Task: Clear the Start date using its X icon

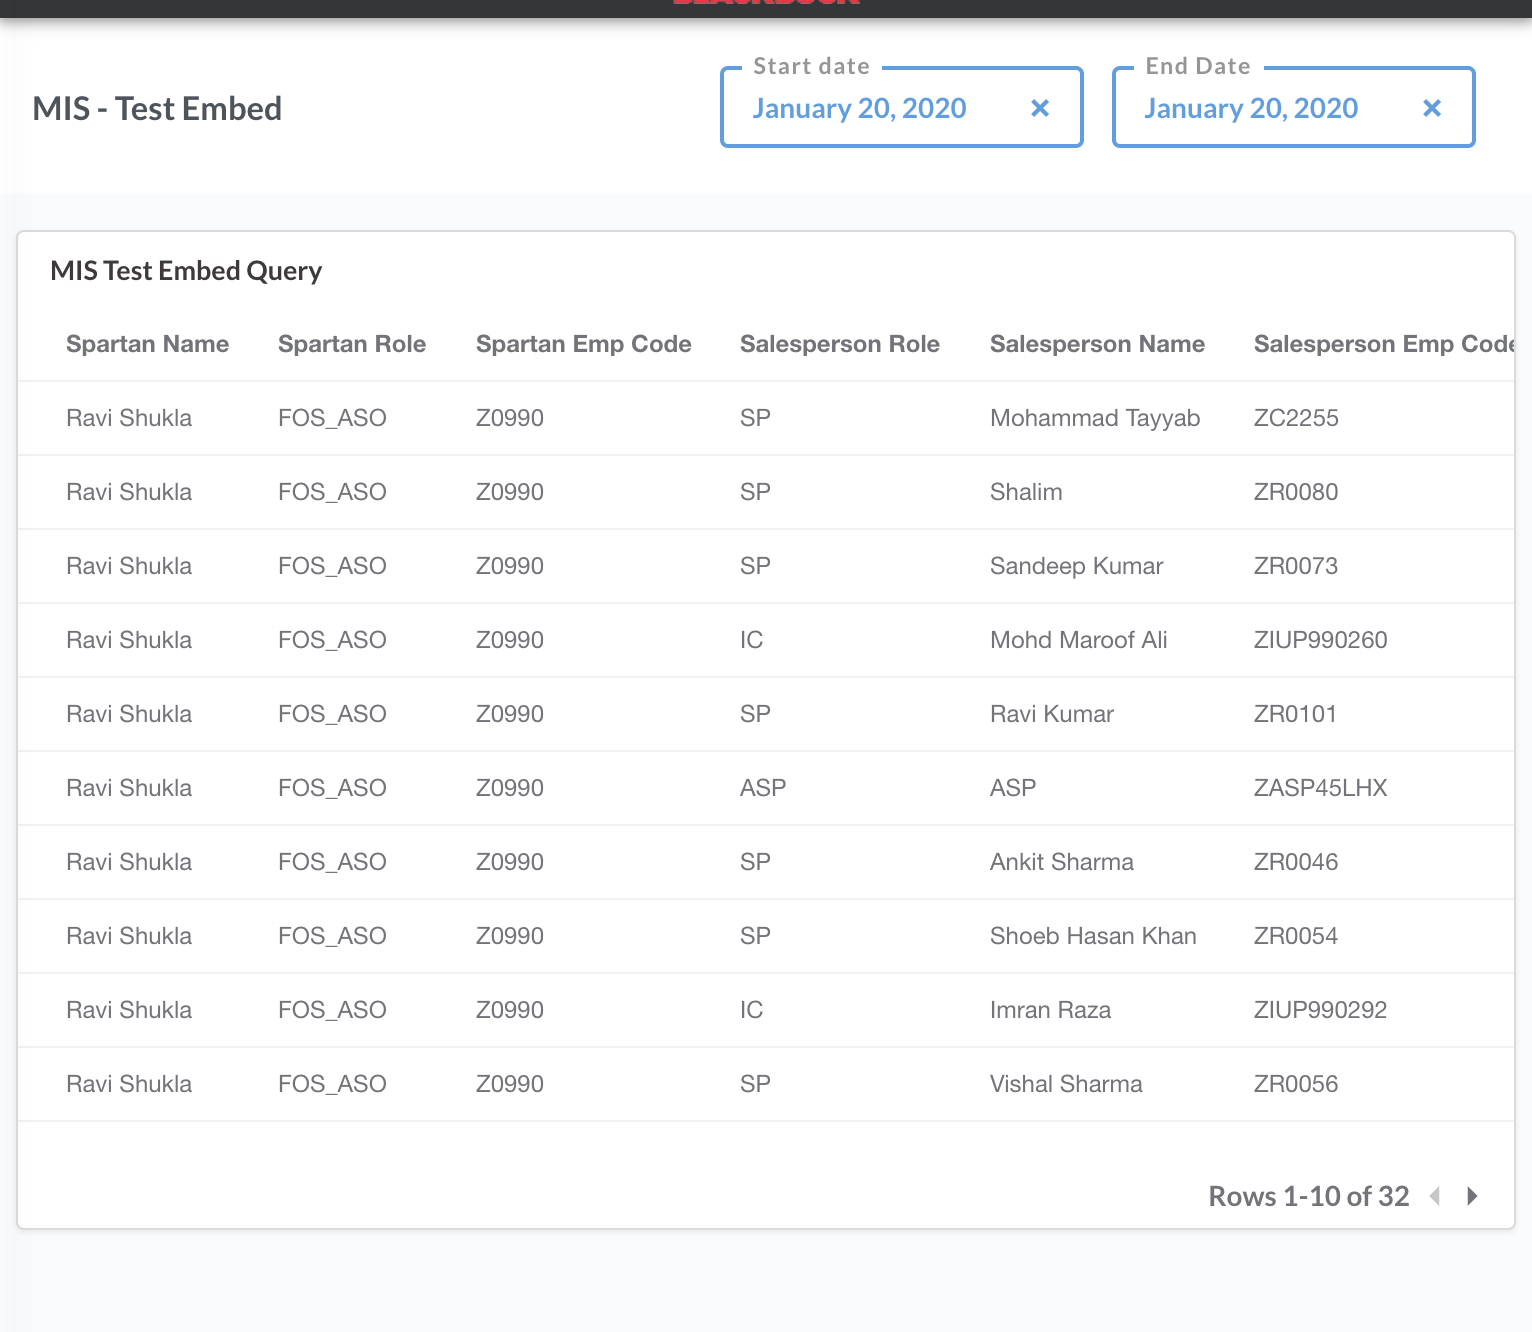Action: point(1040,108)
